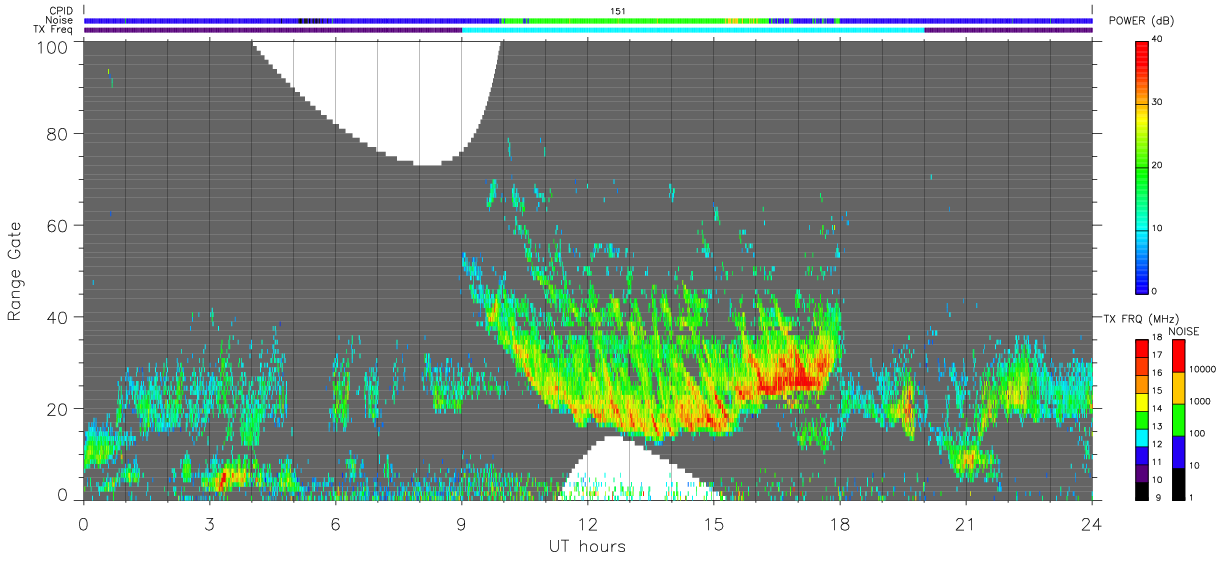Image resolution: width=1228 pixels, height=567 pixels.
Task: Click the 100 label on Range Gate axis
Action: pyautogui.click(x=52, y=47)
